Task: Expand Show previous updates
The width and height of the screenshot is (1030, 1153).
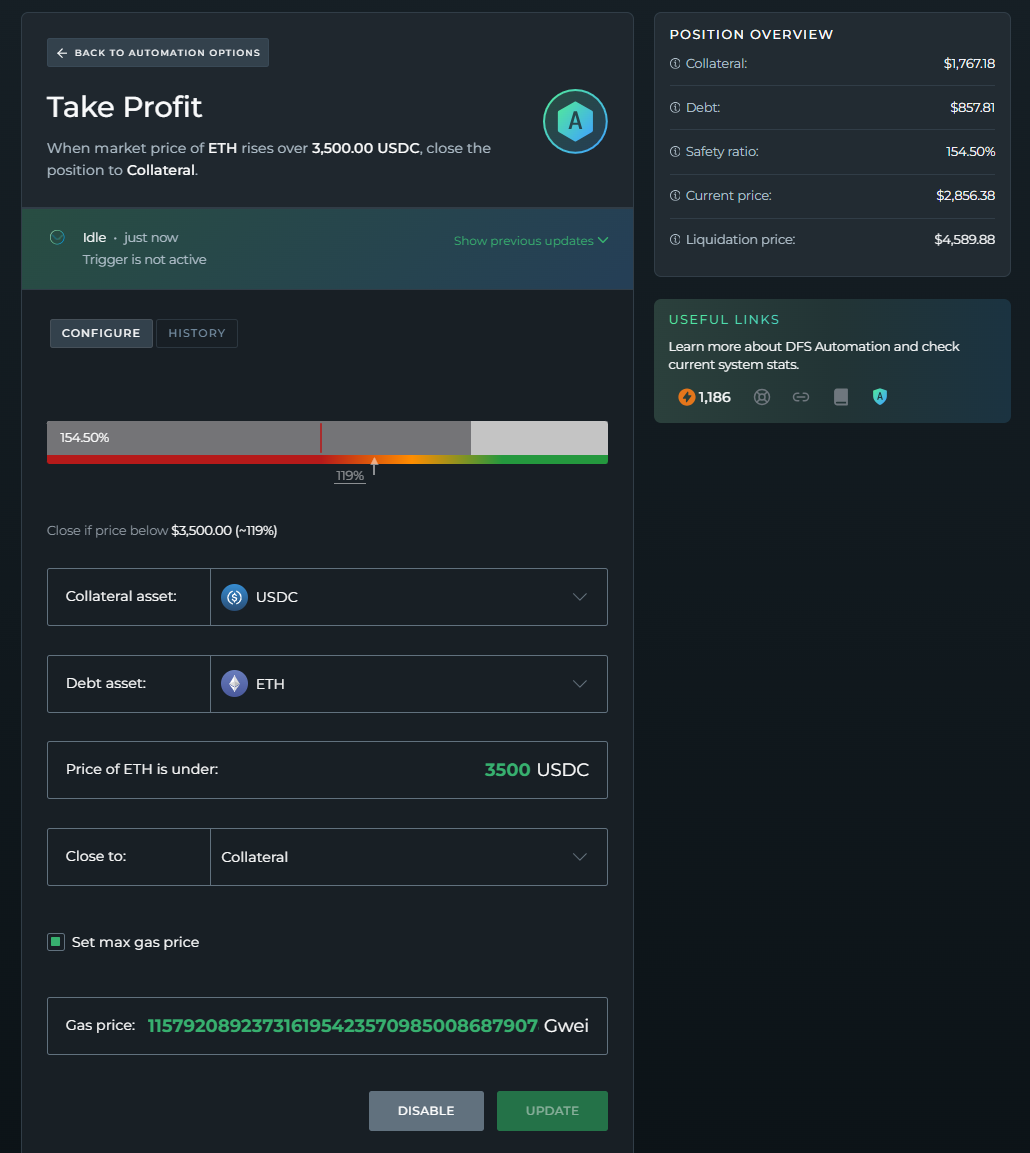Action: coord(530,241)
